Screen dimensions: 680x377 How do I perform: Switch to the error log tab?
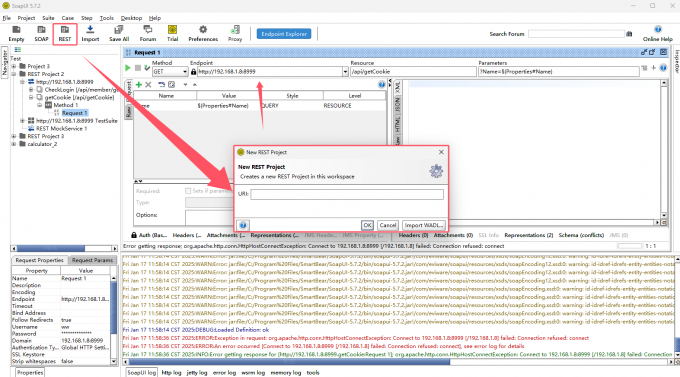pyautogui.click(x=224, y=373)
